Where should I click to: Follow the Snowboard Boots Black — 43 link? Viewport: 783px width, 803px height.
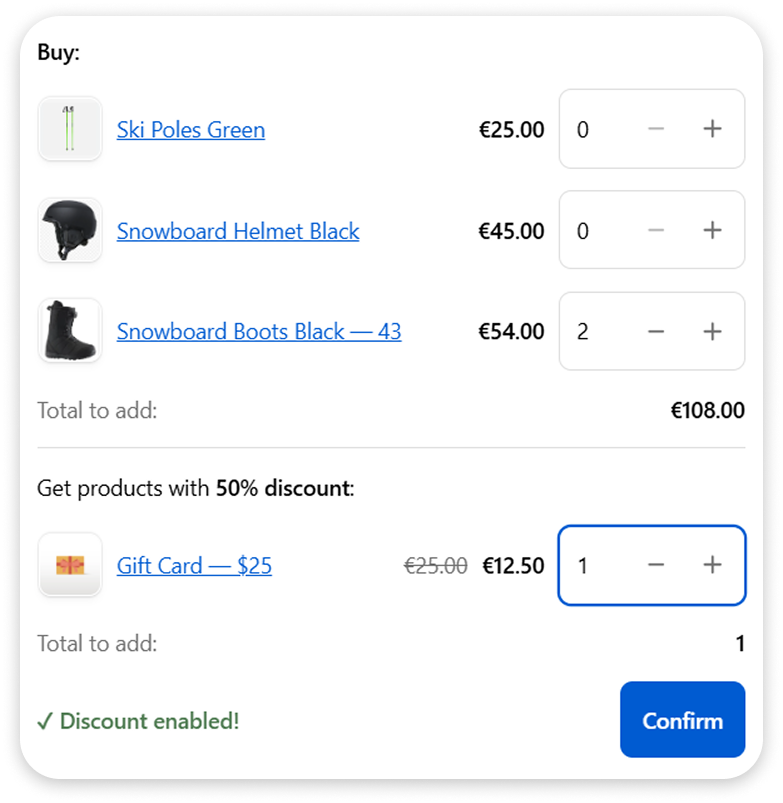click(259, 332)
